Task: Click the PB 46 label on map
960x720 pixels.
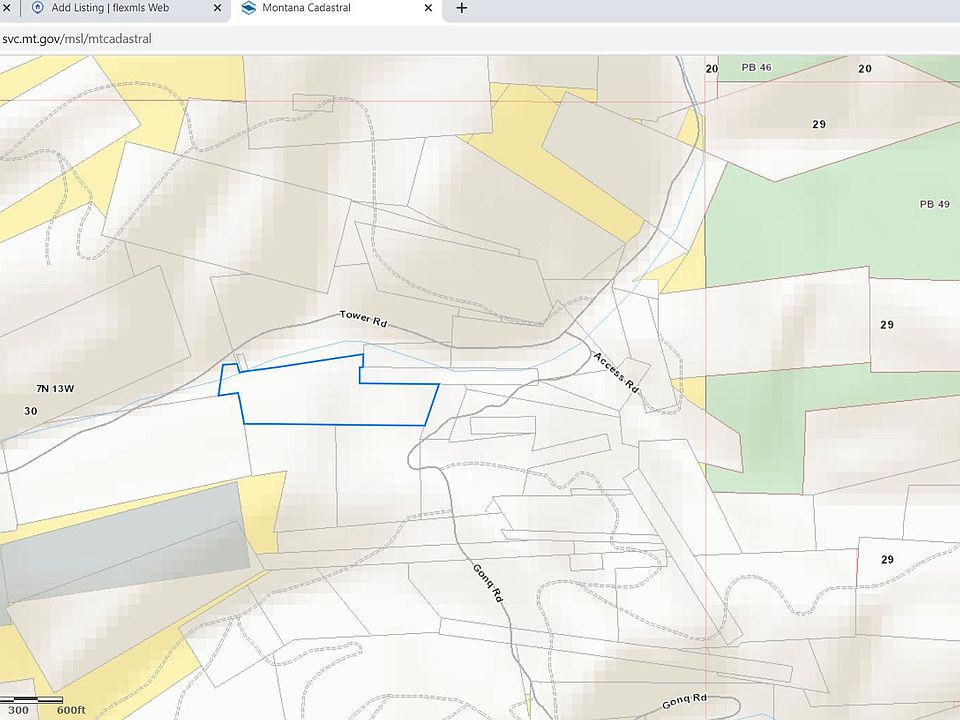Action: [756, 68]
